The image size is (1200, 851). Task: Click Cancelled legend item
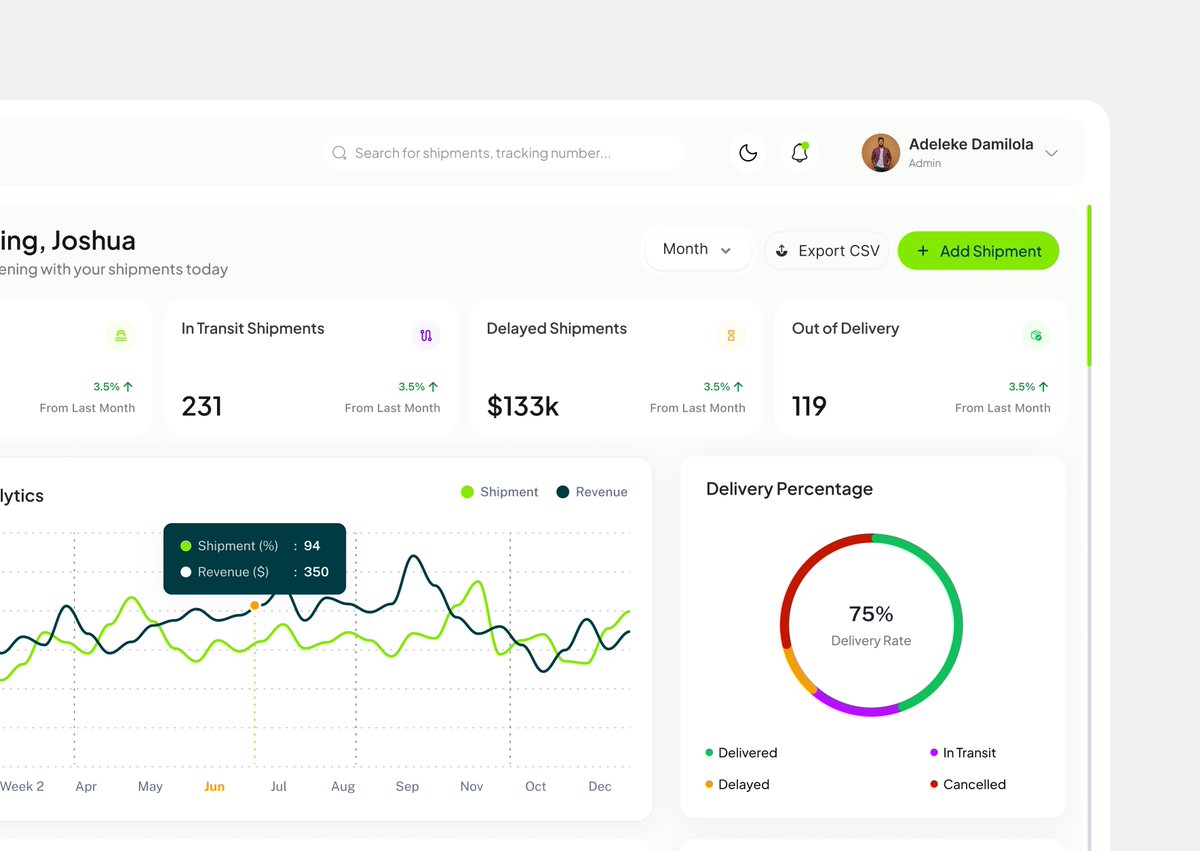[x=968, y=785]
